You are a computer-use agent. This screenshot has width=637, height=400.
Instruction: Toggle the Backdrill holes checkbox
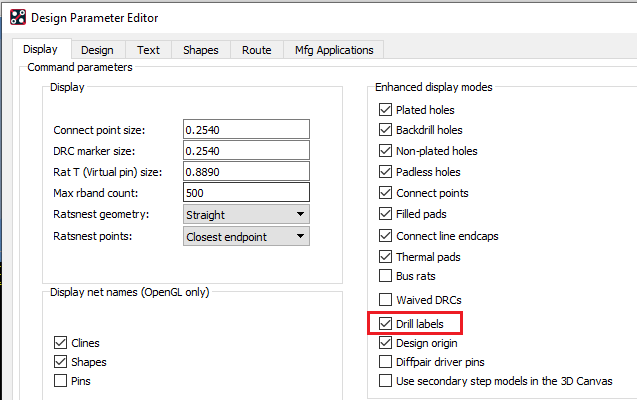pyautogui.click(x=385, y=130)
